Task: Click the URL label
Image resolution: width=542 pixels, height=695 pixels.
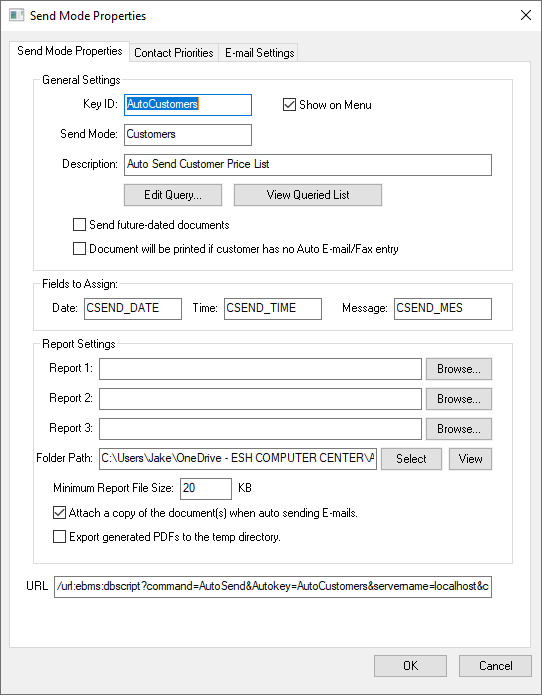Action: 37,586
